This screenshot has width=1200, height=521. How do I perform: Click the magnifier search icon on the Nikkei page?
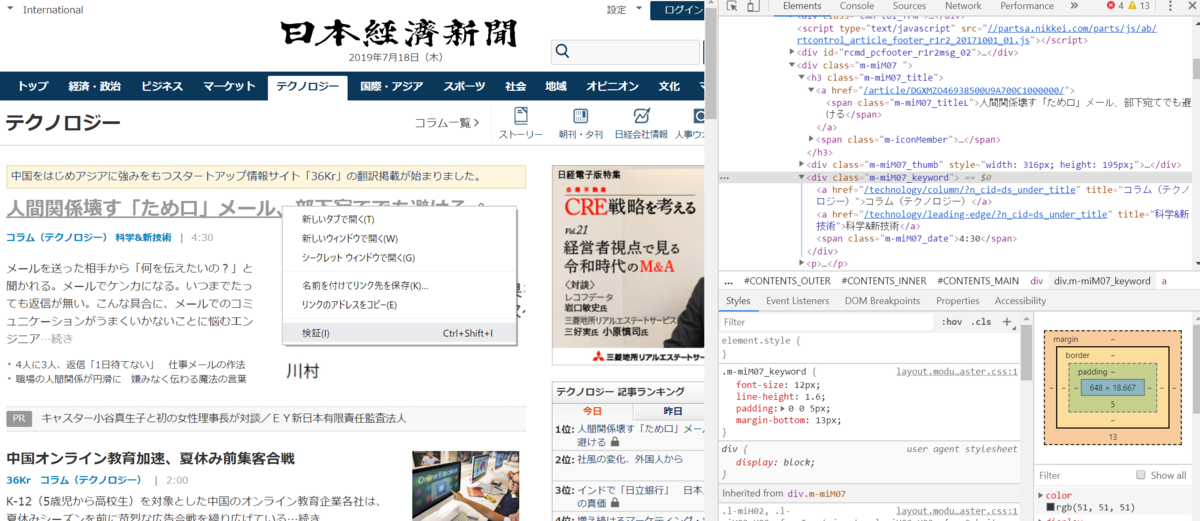coord(562,51)
